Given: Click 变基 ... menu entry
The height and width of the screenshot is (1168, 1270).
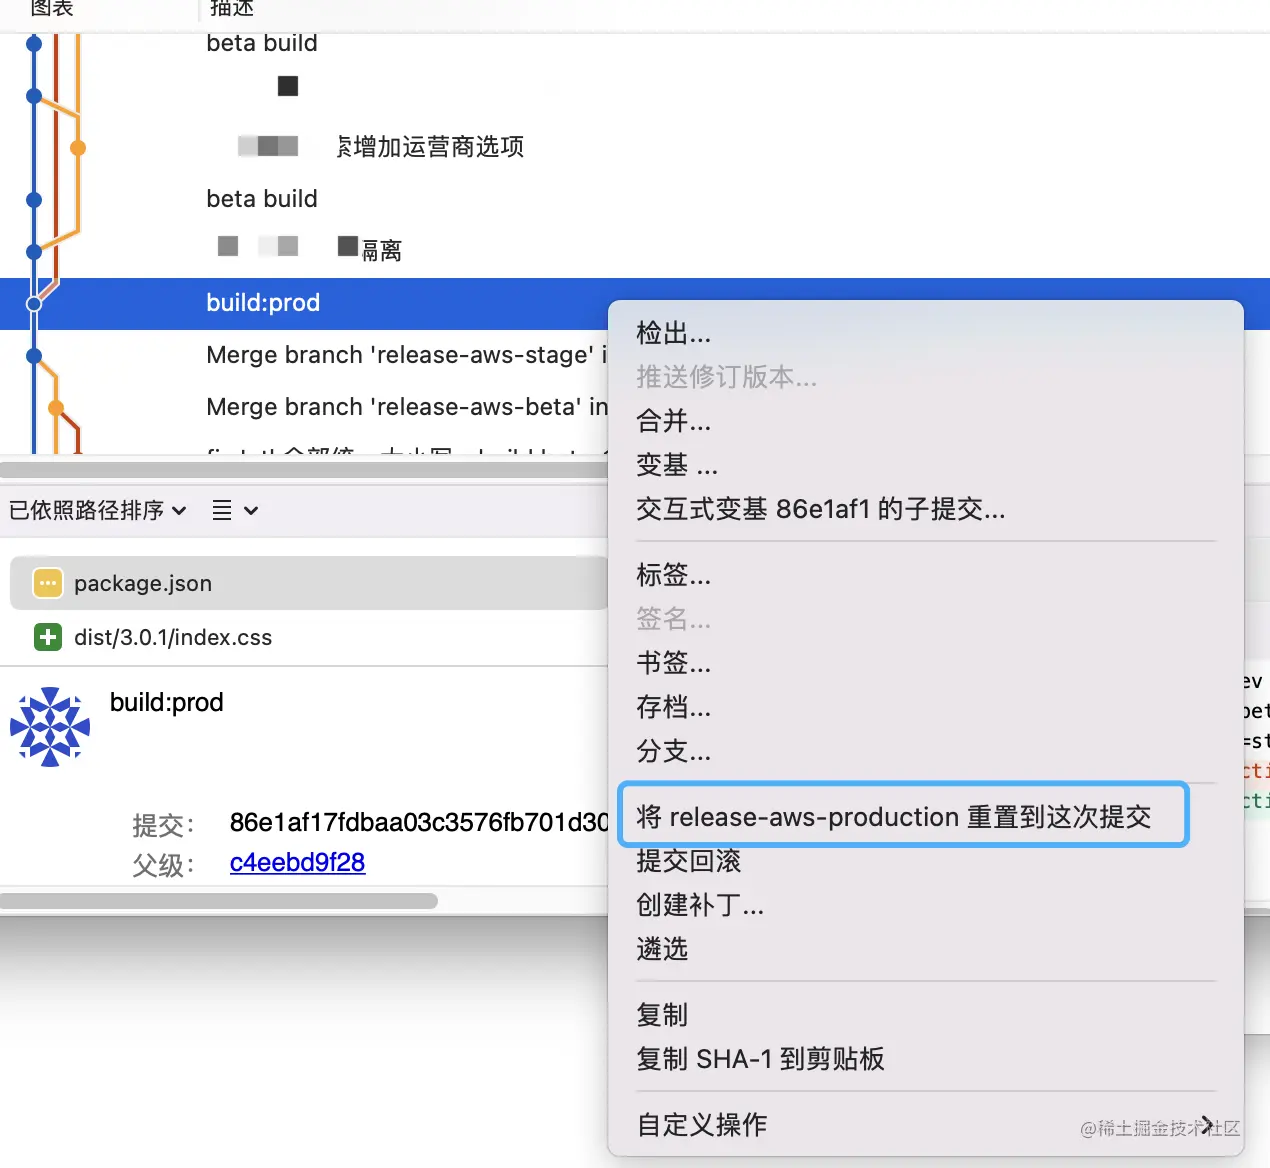Looking at the screenshot, I should click(x=677, y=465).
